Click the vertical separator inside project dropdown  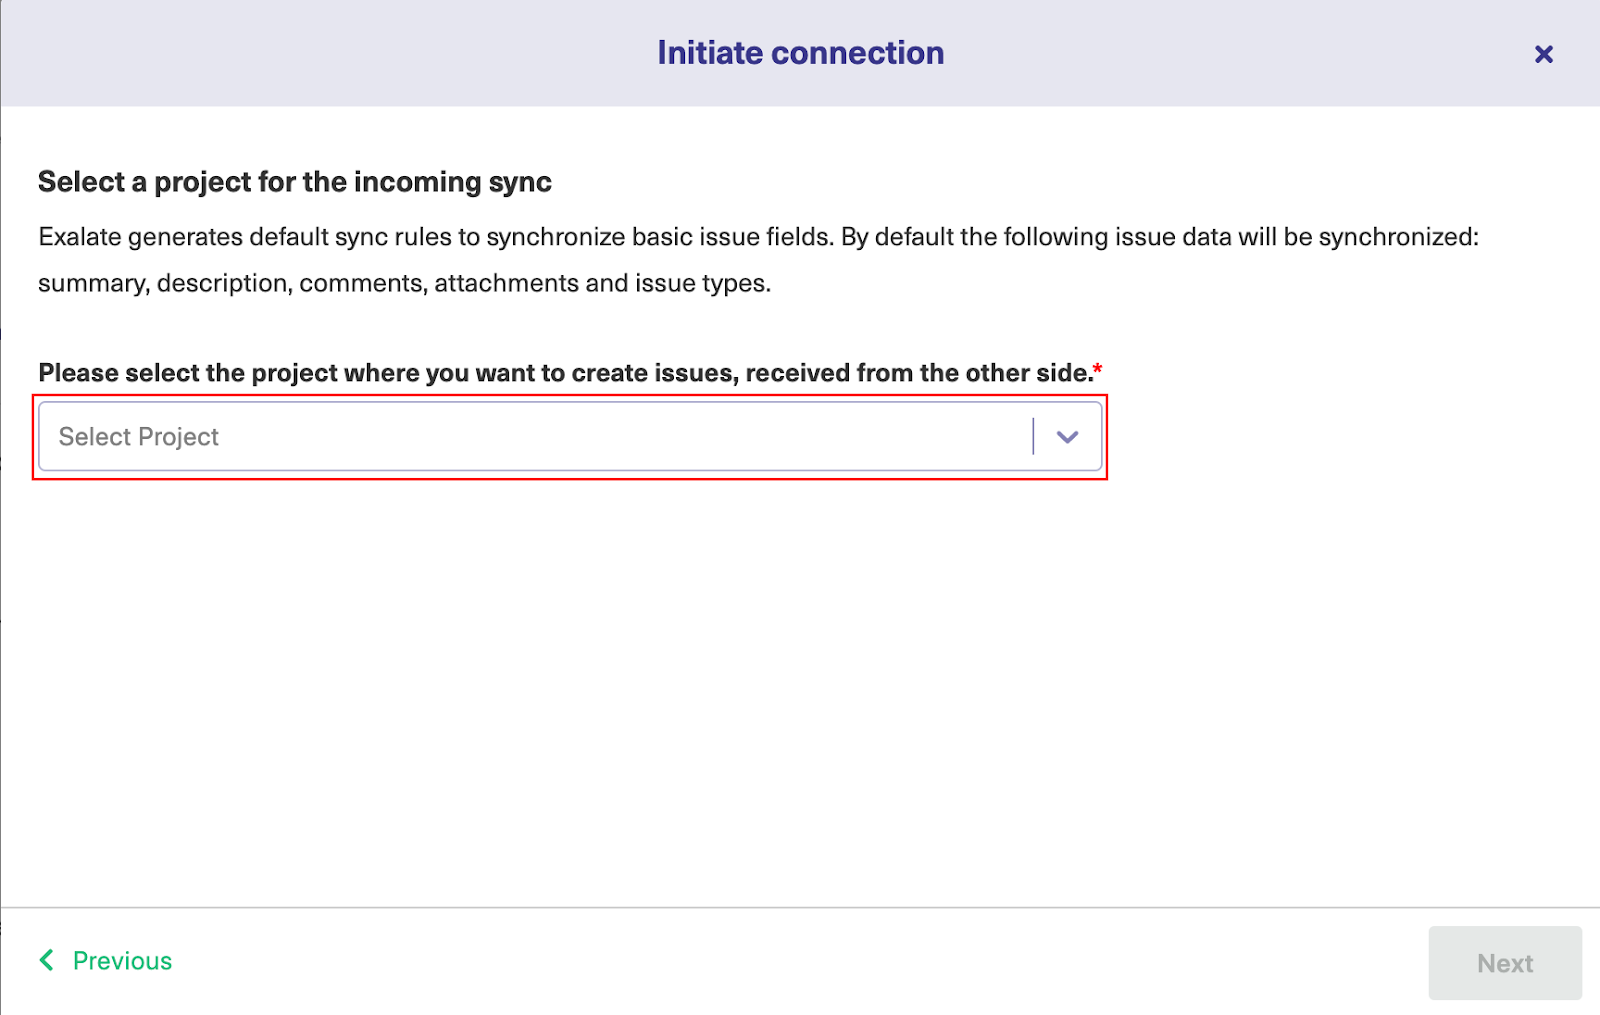tap(1033, 437)
